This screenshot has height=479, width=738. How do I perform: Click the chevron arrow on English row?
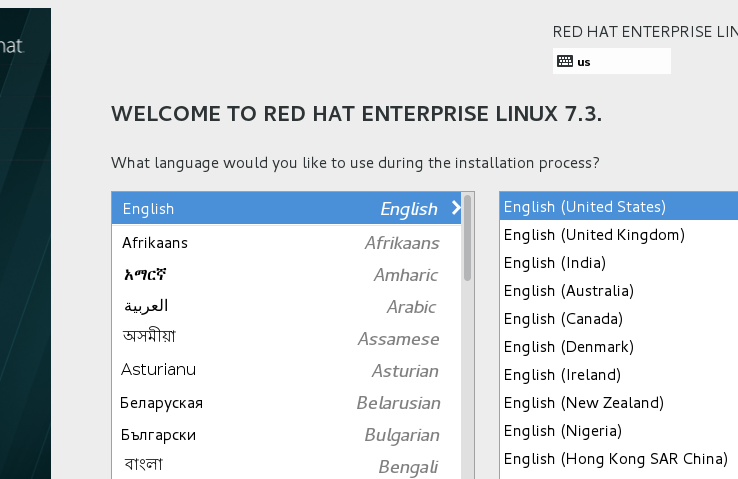click(x=456, y=208)
